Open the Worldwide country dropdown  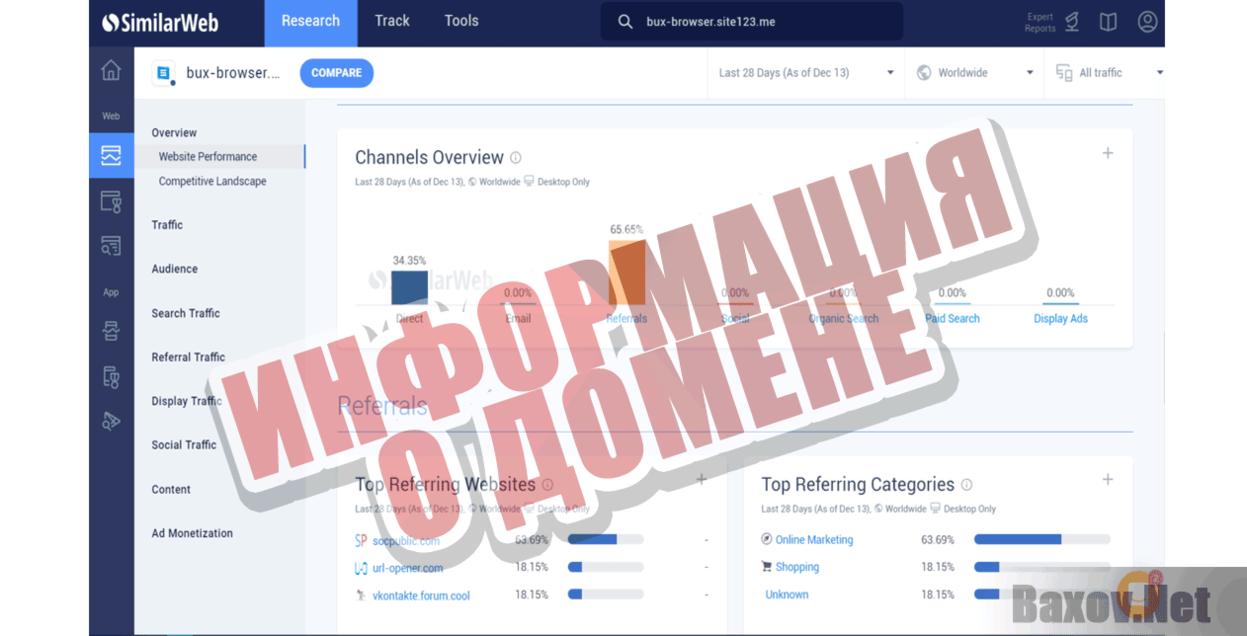tap(975, 73)
